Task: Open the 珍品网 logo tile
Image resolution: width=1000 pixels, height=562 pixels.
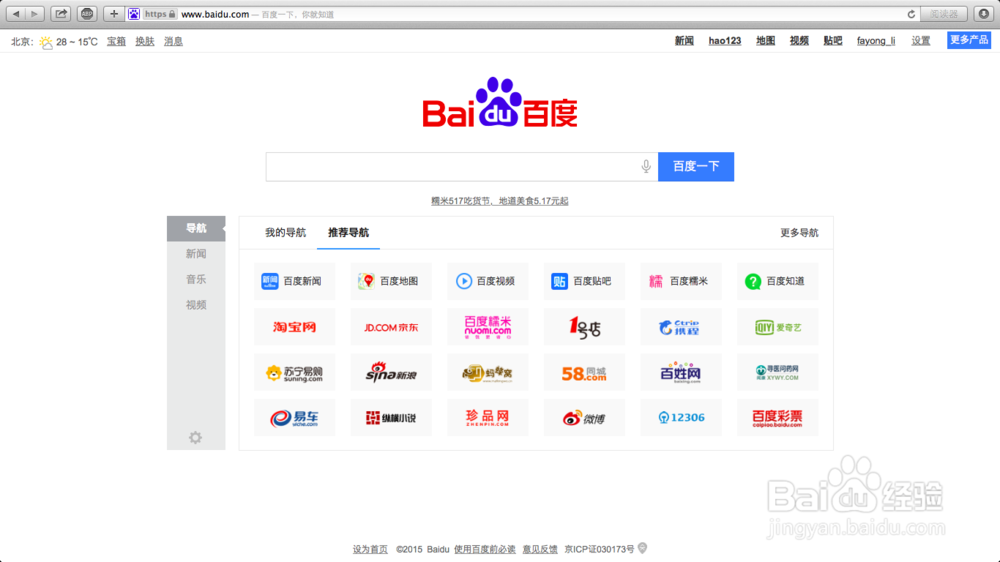Action: (487, 418)
